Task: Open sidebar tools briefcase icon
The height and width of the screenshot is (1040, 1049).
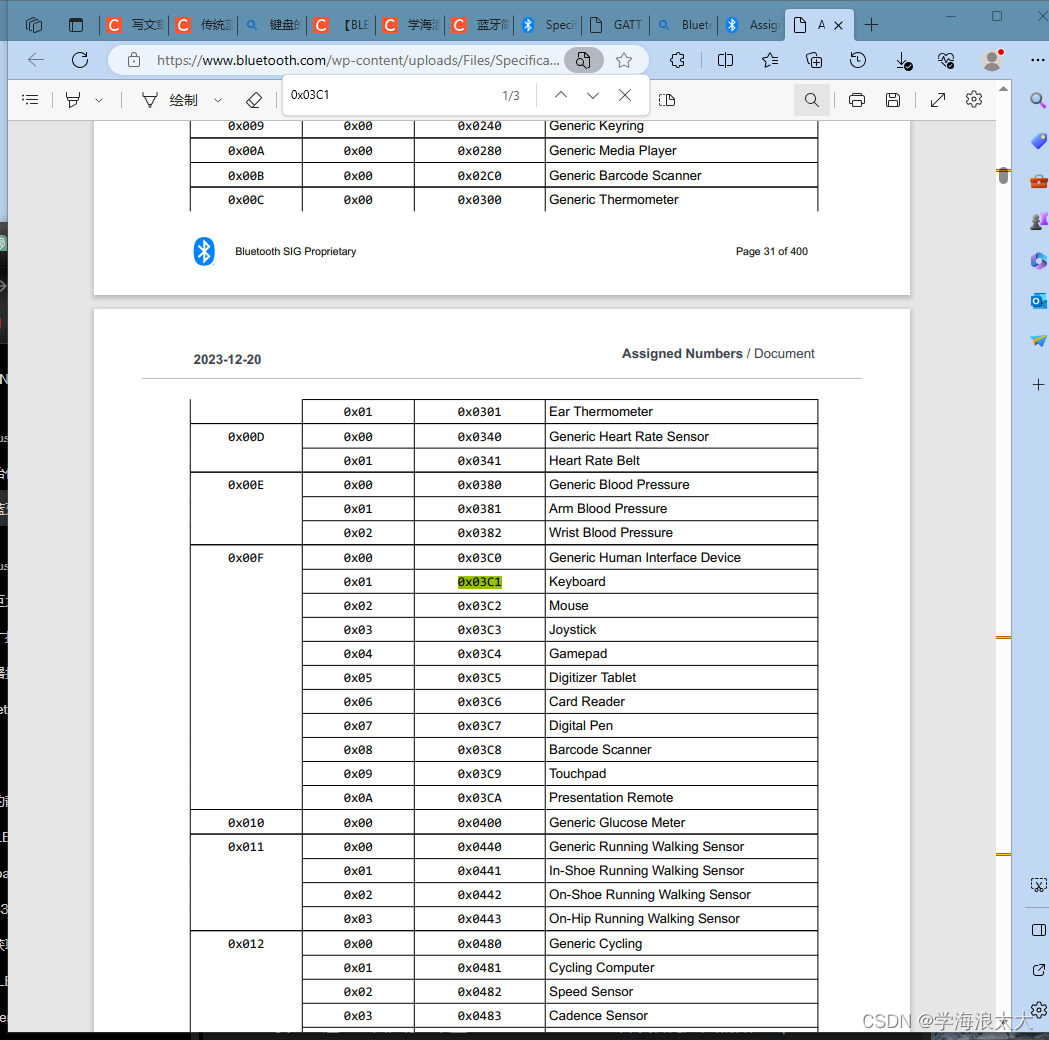Action: point(1038,181)
